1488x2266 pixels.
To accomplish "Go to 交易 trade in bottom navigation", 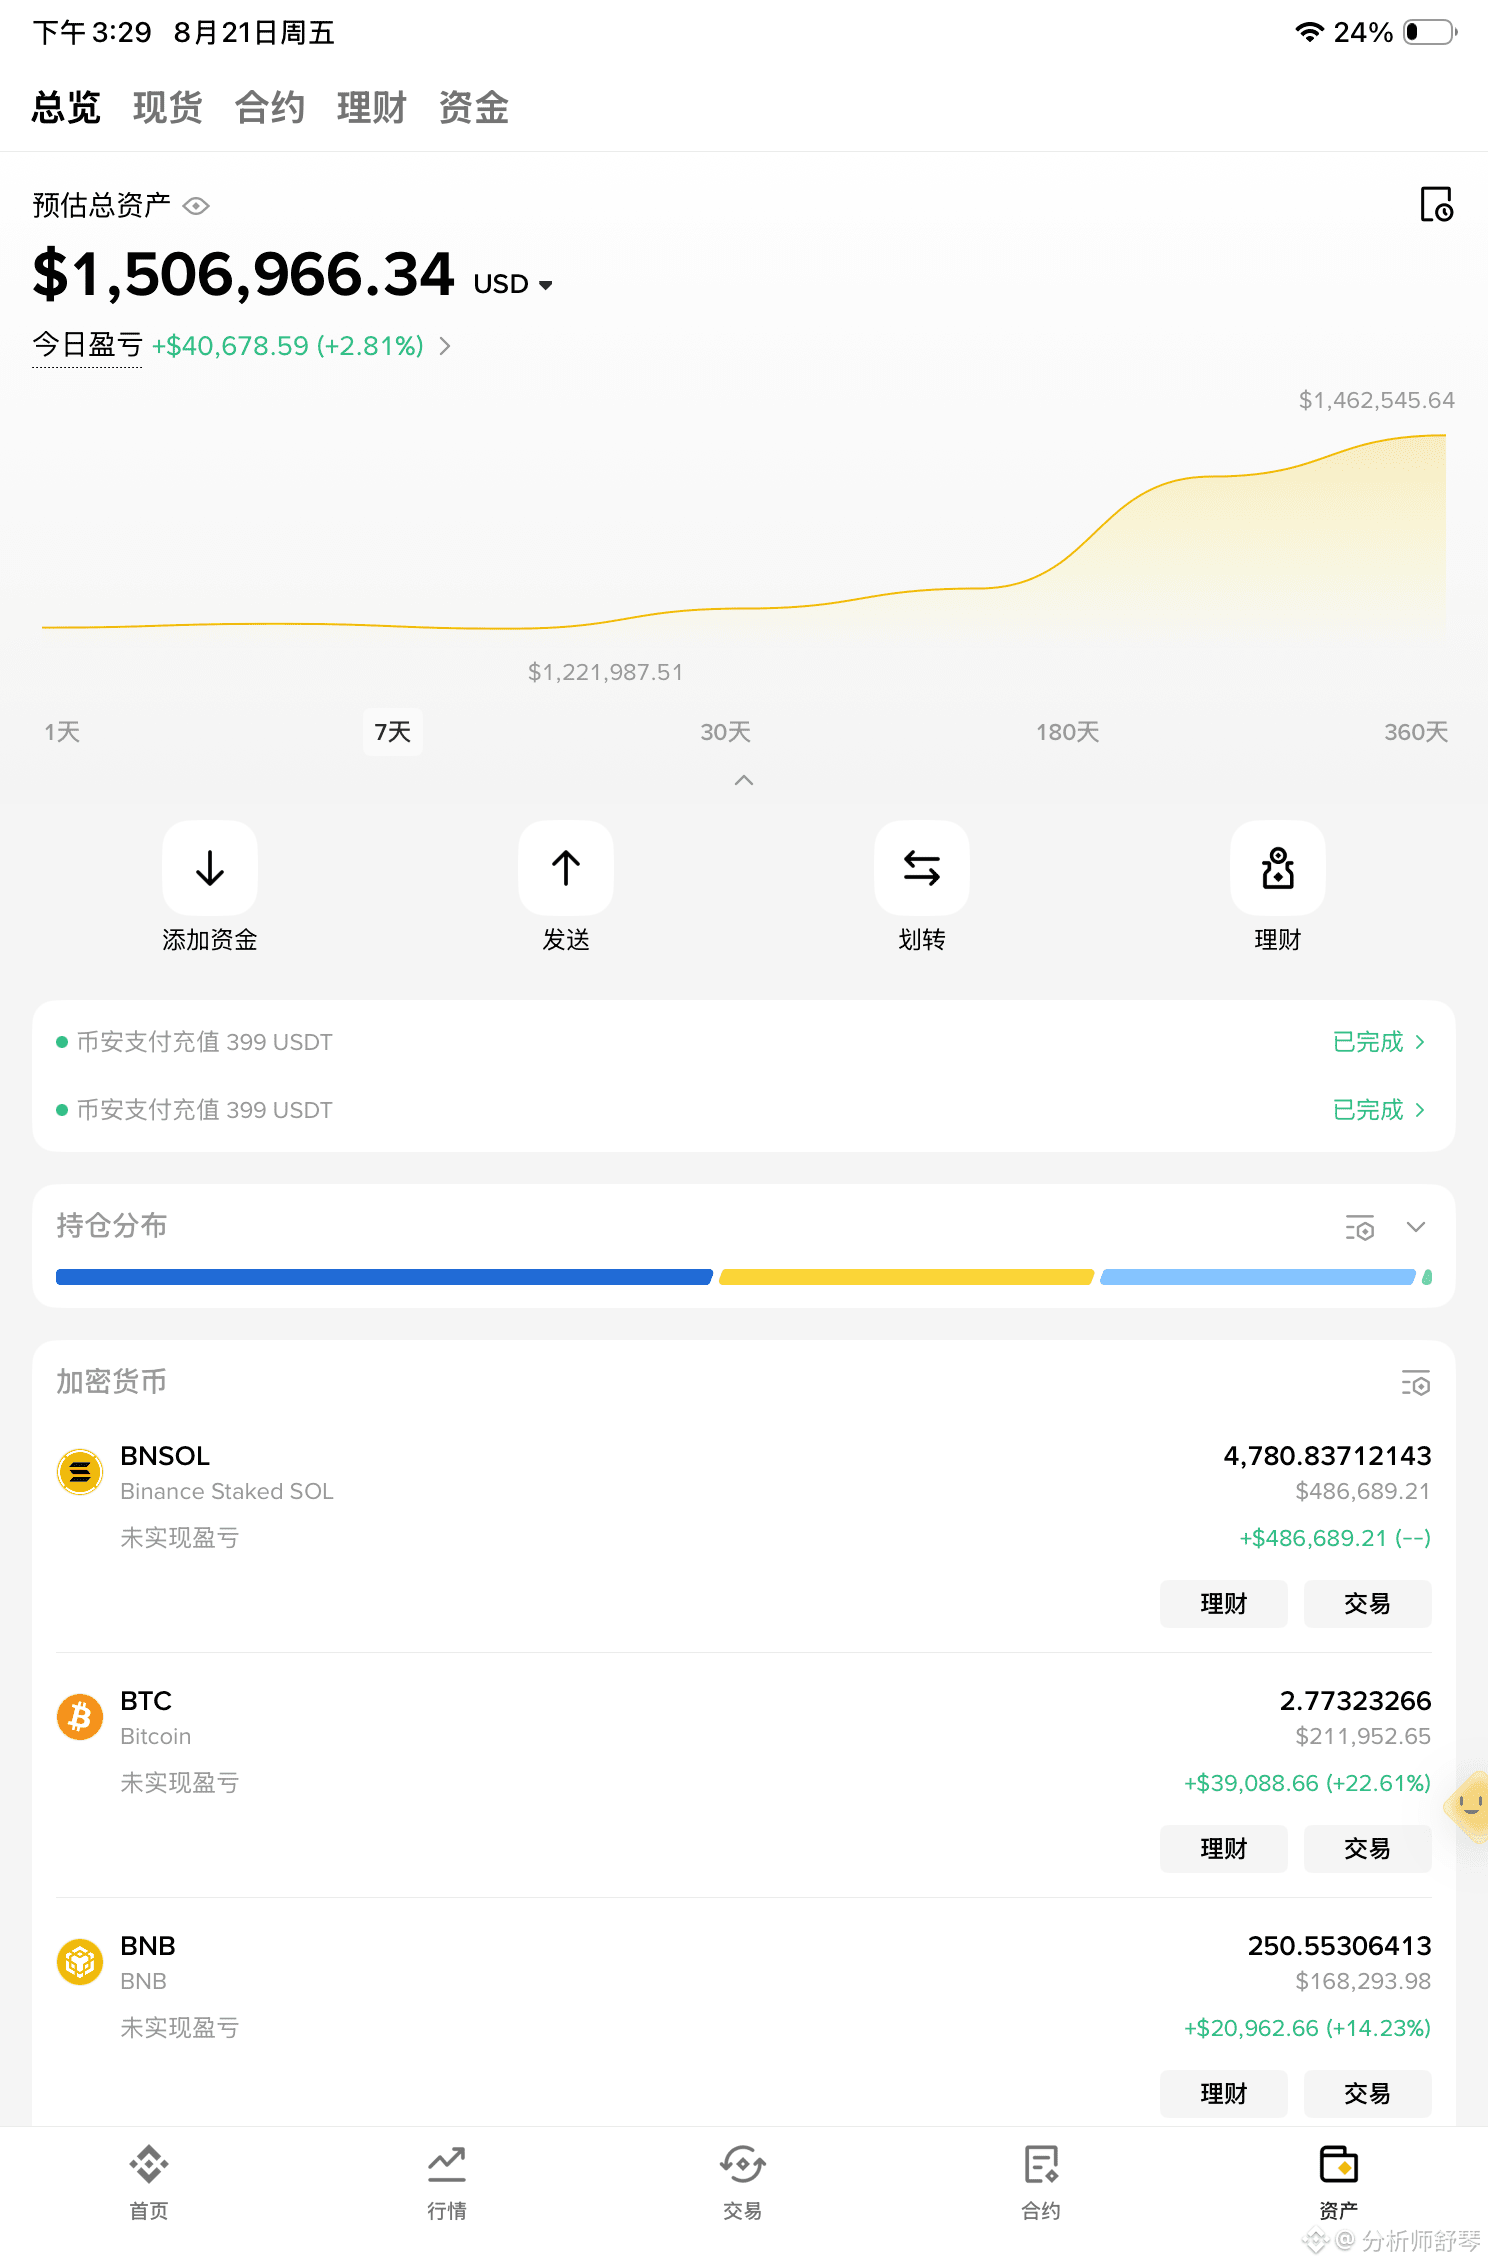I will pyautogui.click(x=743, y=2182).
